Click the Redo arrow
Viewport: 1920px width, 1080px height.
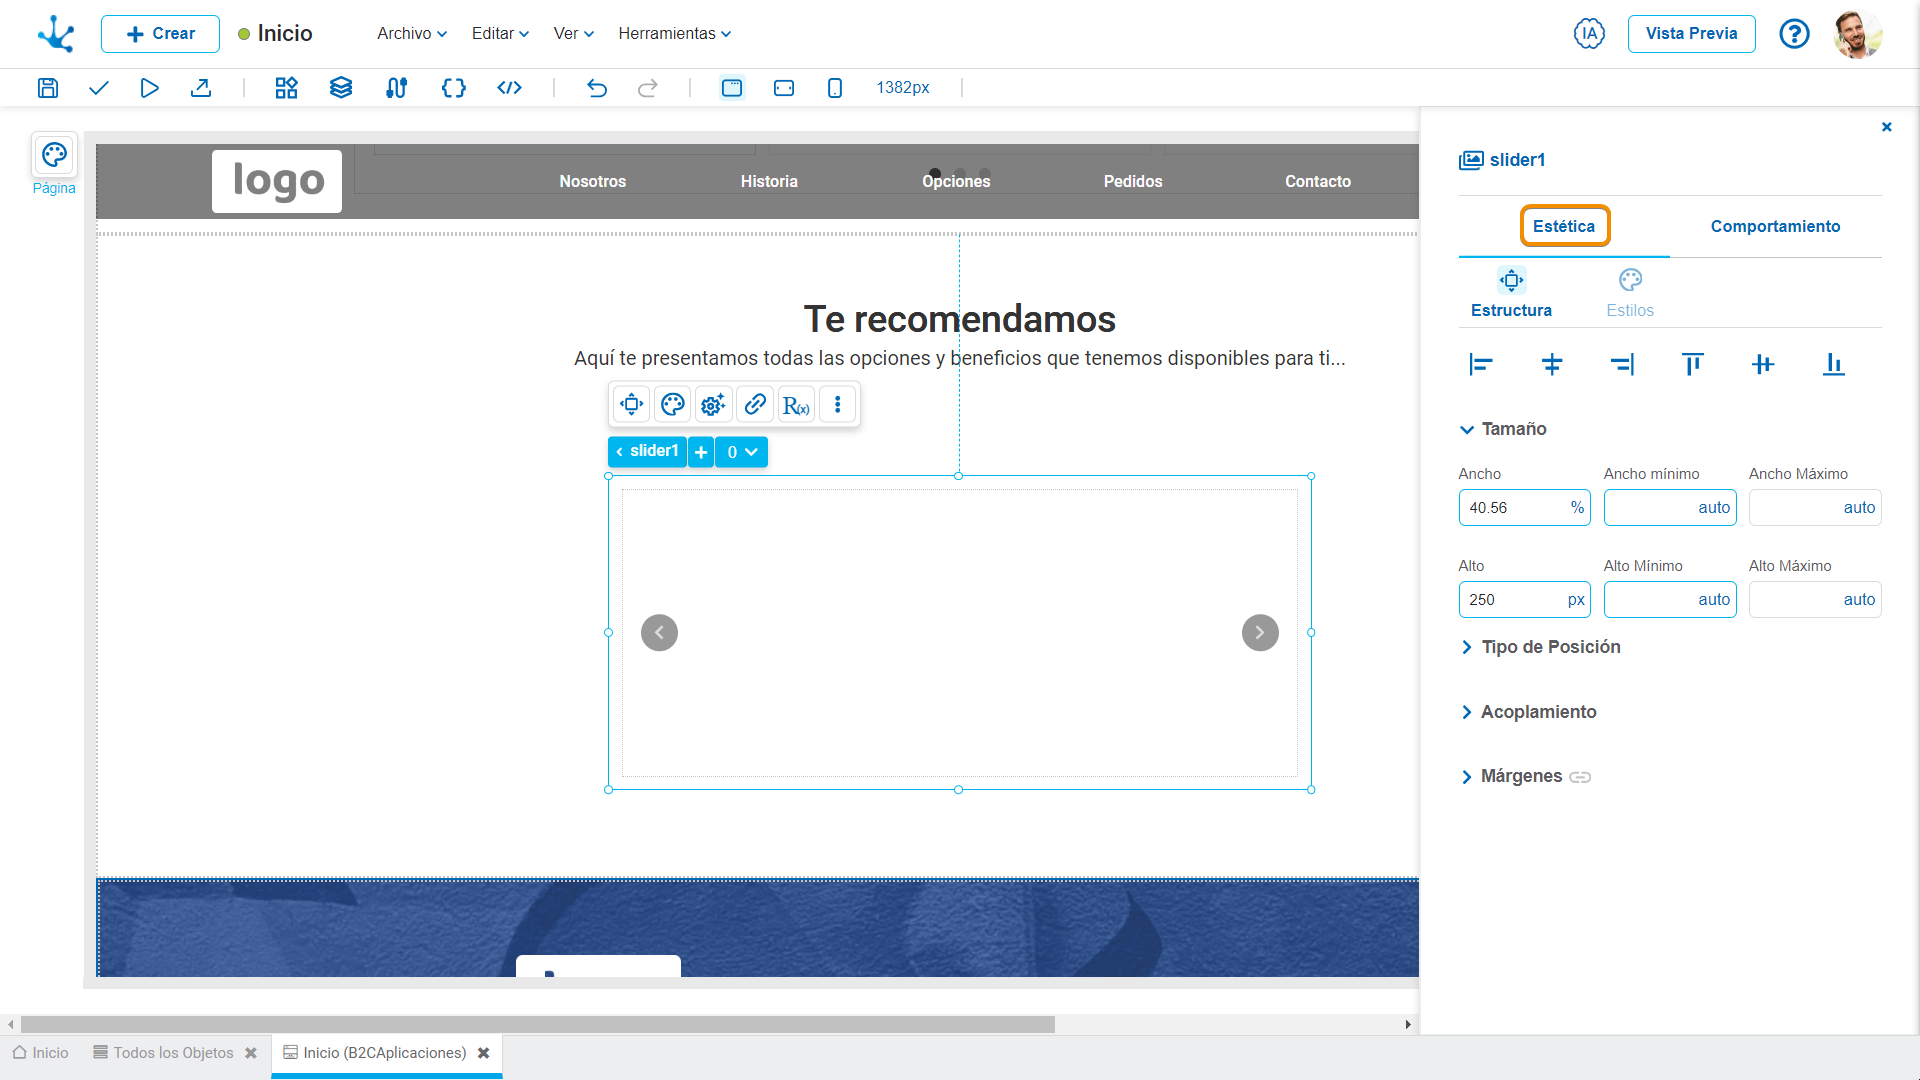click(x=648, y=88)
